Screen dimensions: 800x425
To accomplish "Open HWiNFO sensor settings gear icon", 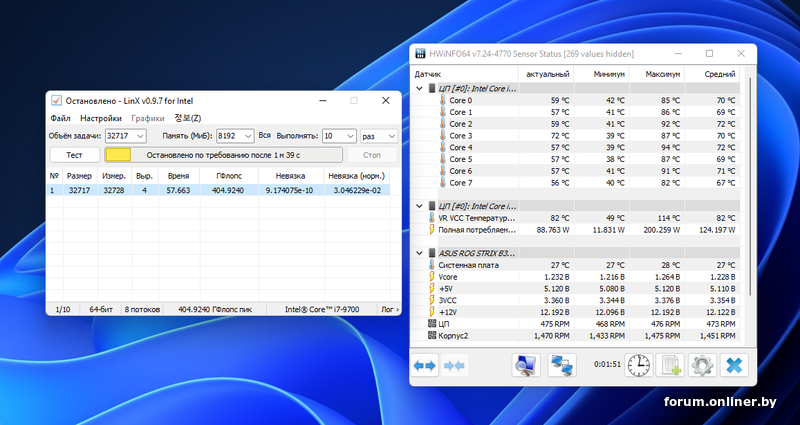I will [x=703, y=366].
